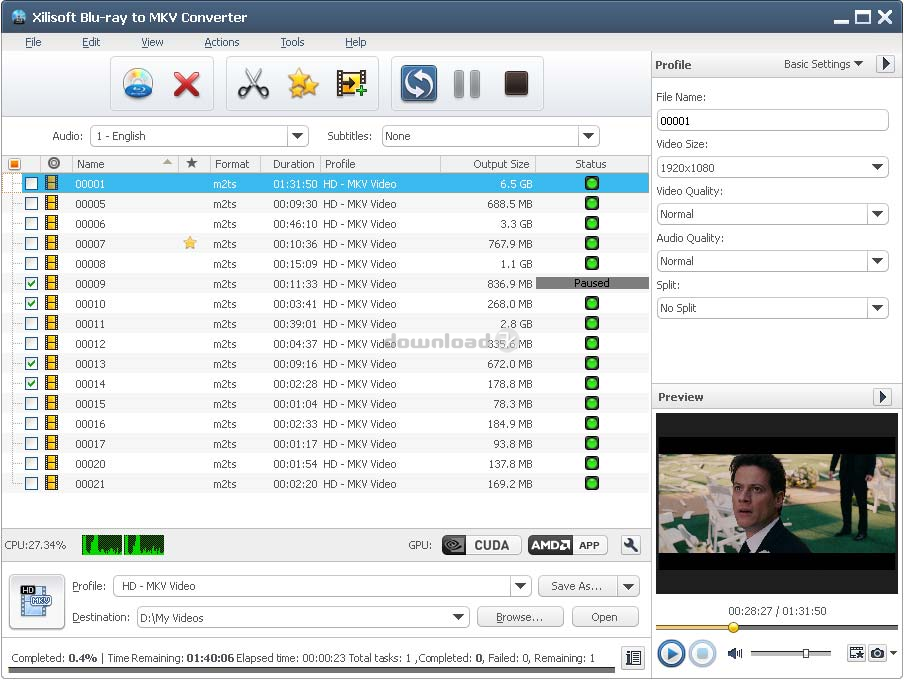904x680 pixels.
Task: Click the green status light of 00021
Action: [592, 483]
